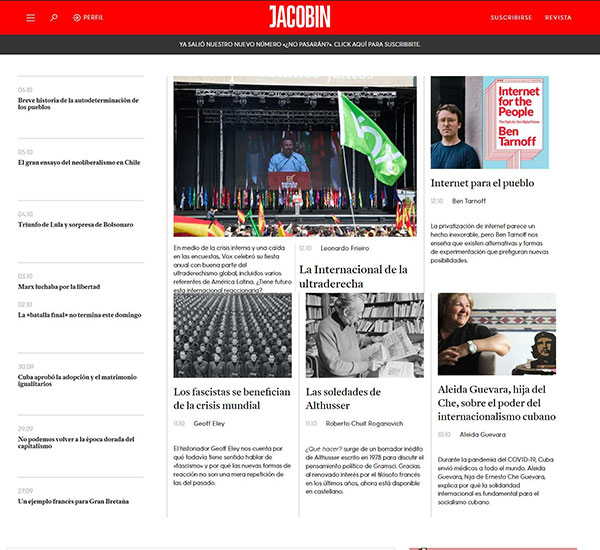Open 'Breve historia de la autodeterminación' article

coord(78,104)
